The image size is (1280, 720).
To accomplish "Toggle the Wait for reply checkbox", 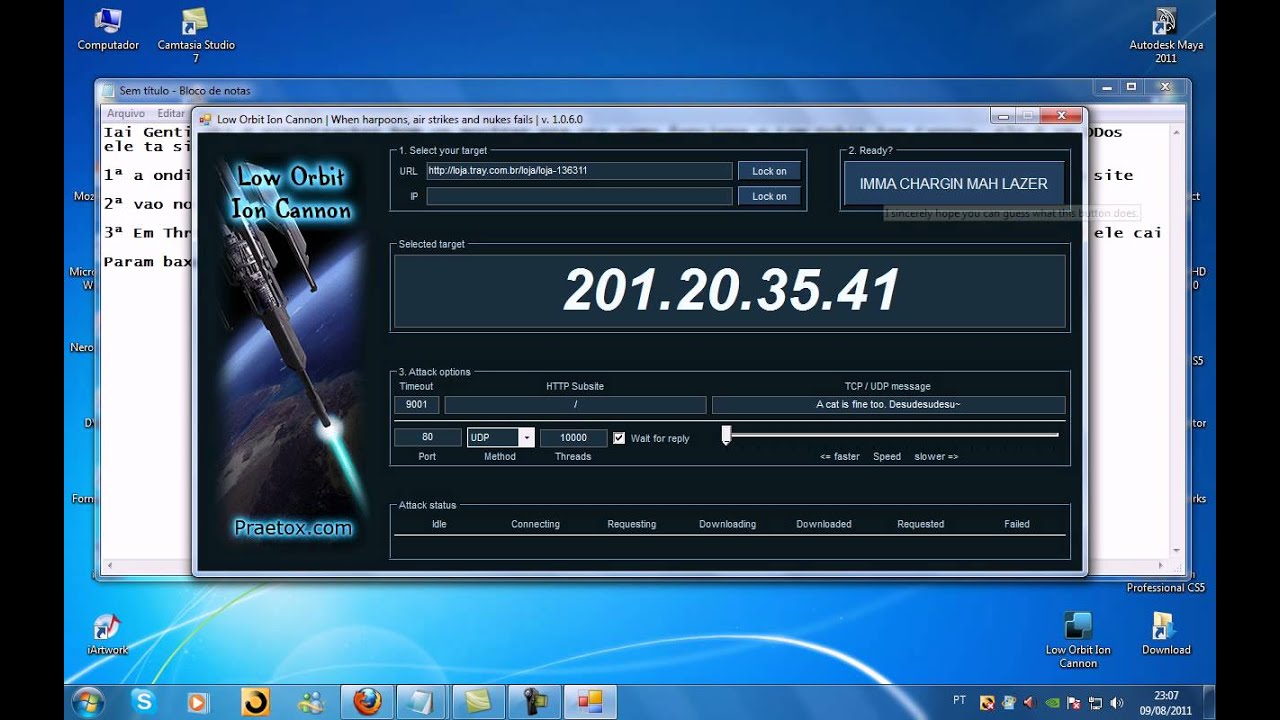I will (619, 438).
